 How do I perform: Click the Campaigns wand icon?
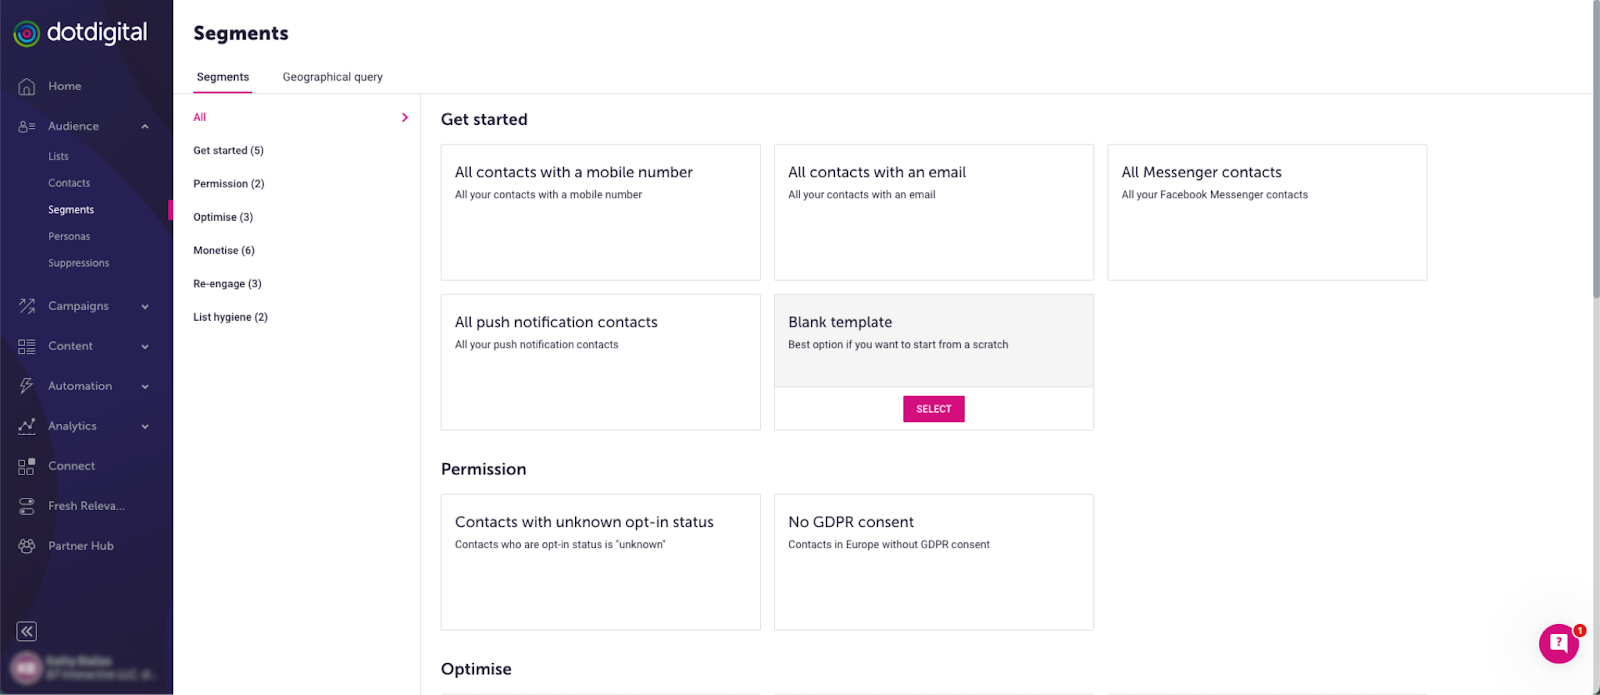click(27, 306)
